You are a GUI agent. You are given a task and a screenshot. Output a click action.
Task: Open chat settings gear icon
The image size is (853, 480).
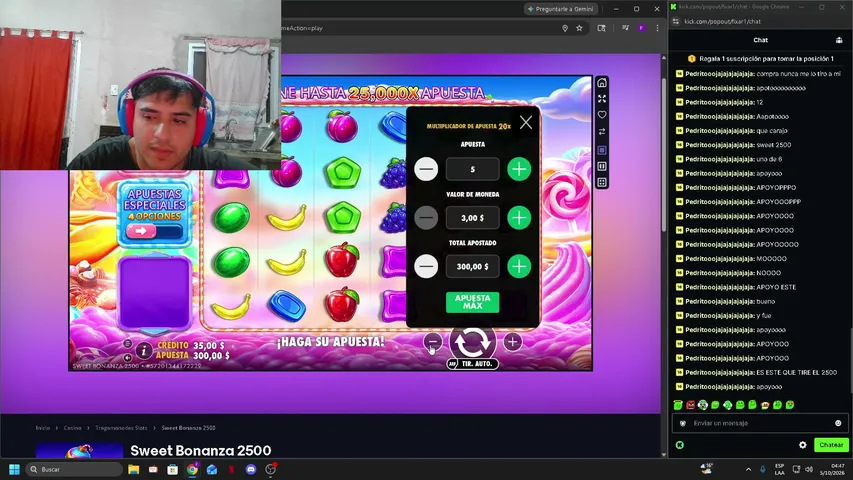[x=802, y=445]
